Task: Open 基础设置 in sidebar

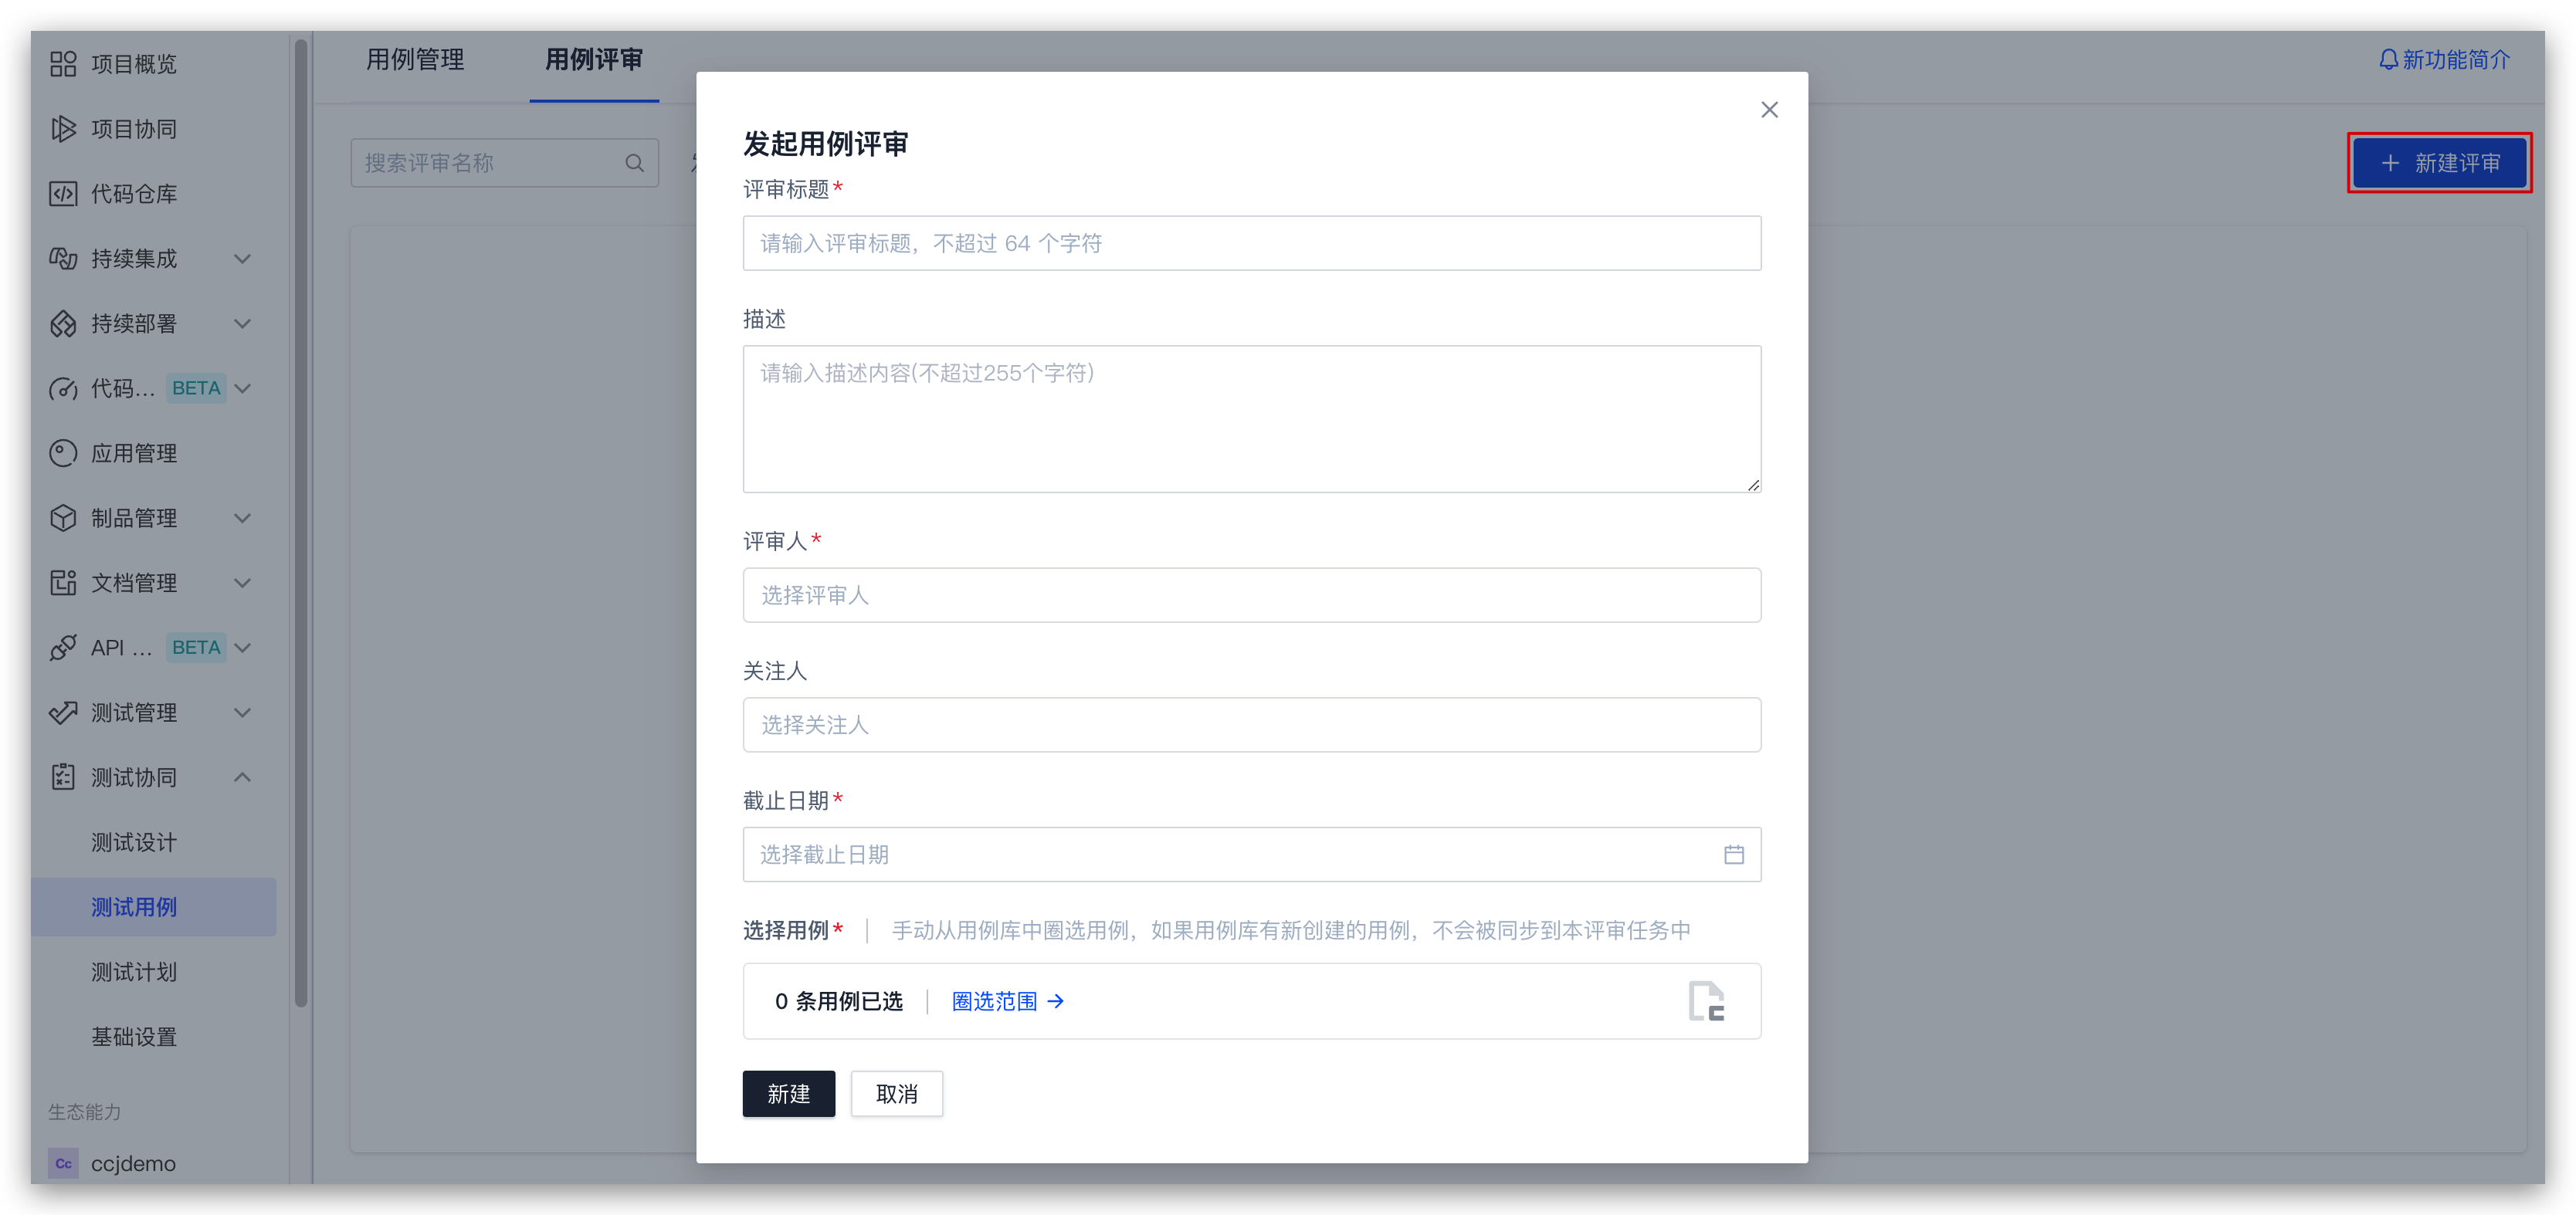Action: (134, 1037)
